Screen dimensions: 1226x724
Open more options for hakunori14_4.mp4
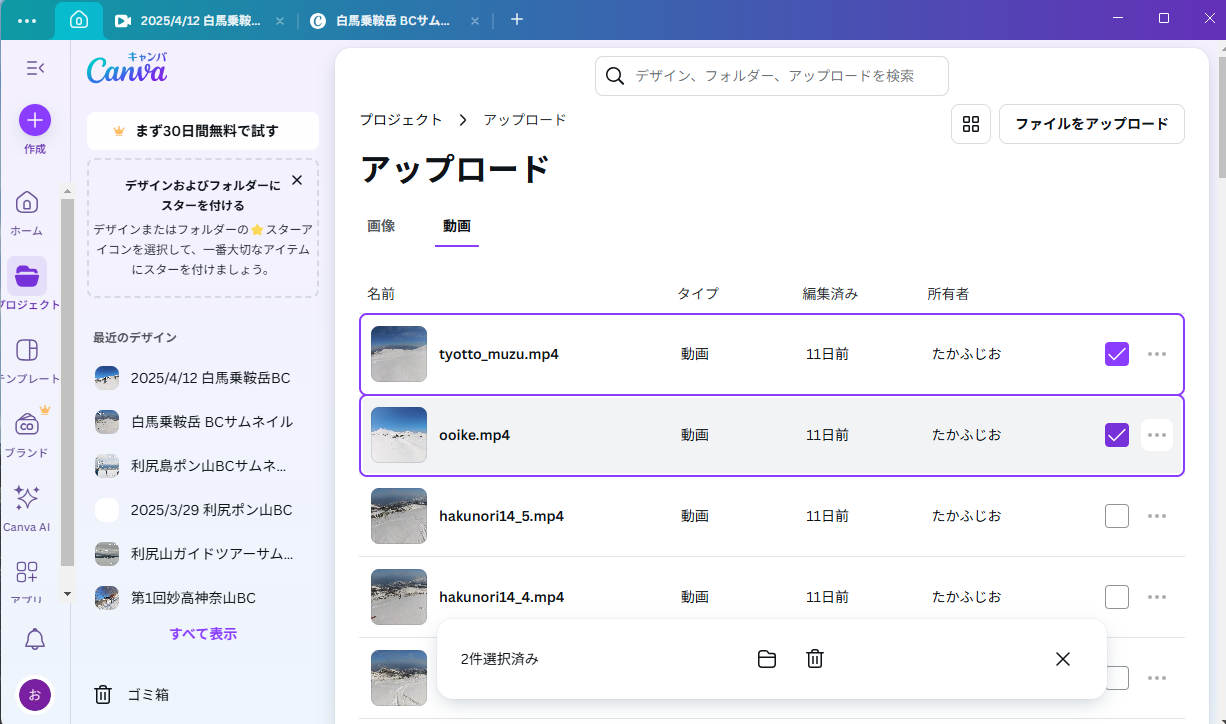pos(1157,597)
